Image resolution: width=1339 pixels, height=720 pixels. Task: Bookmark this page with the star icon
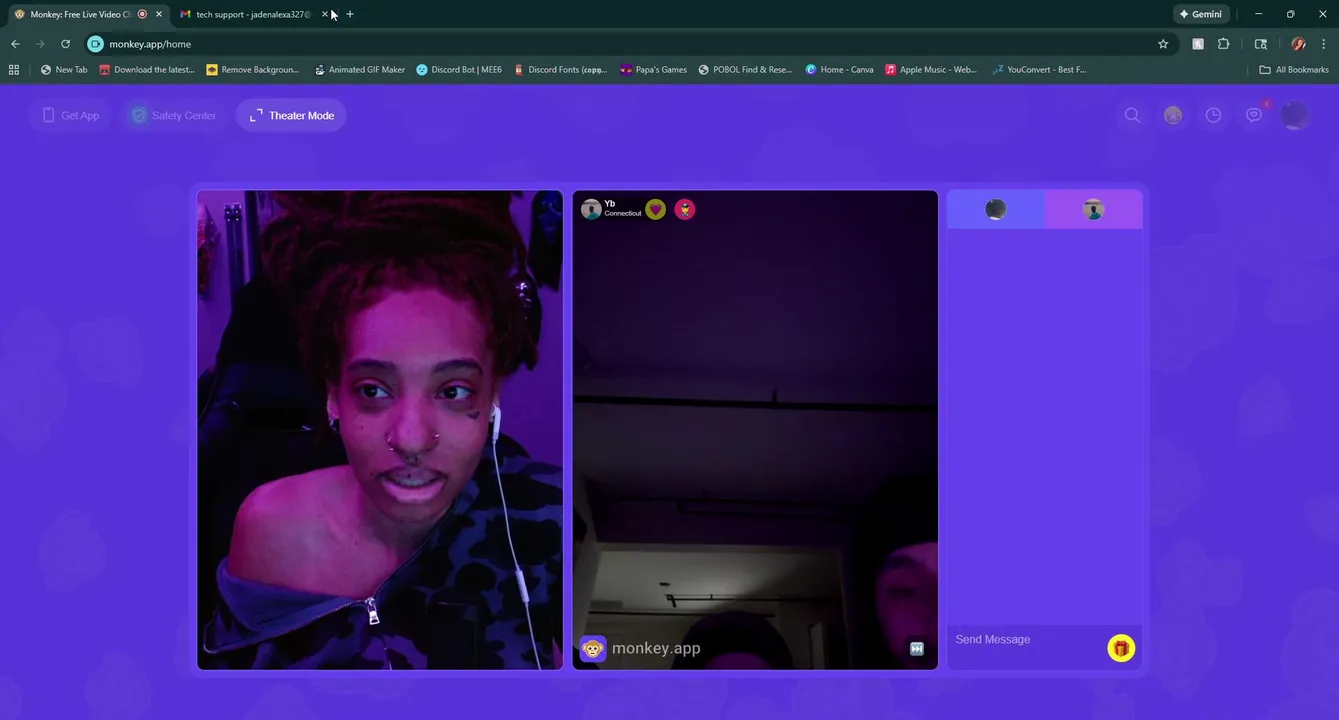click(x=1163, y=44)
